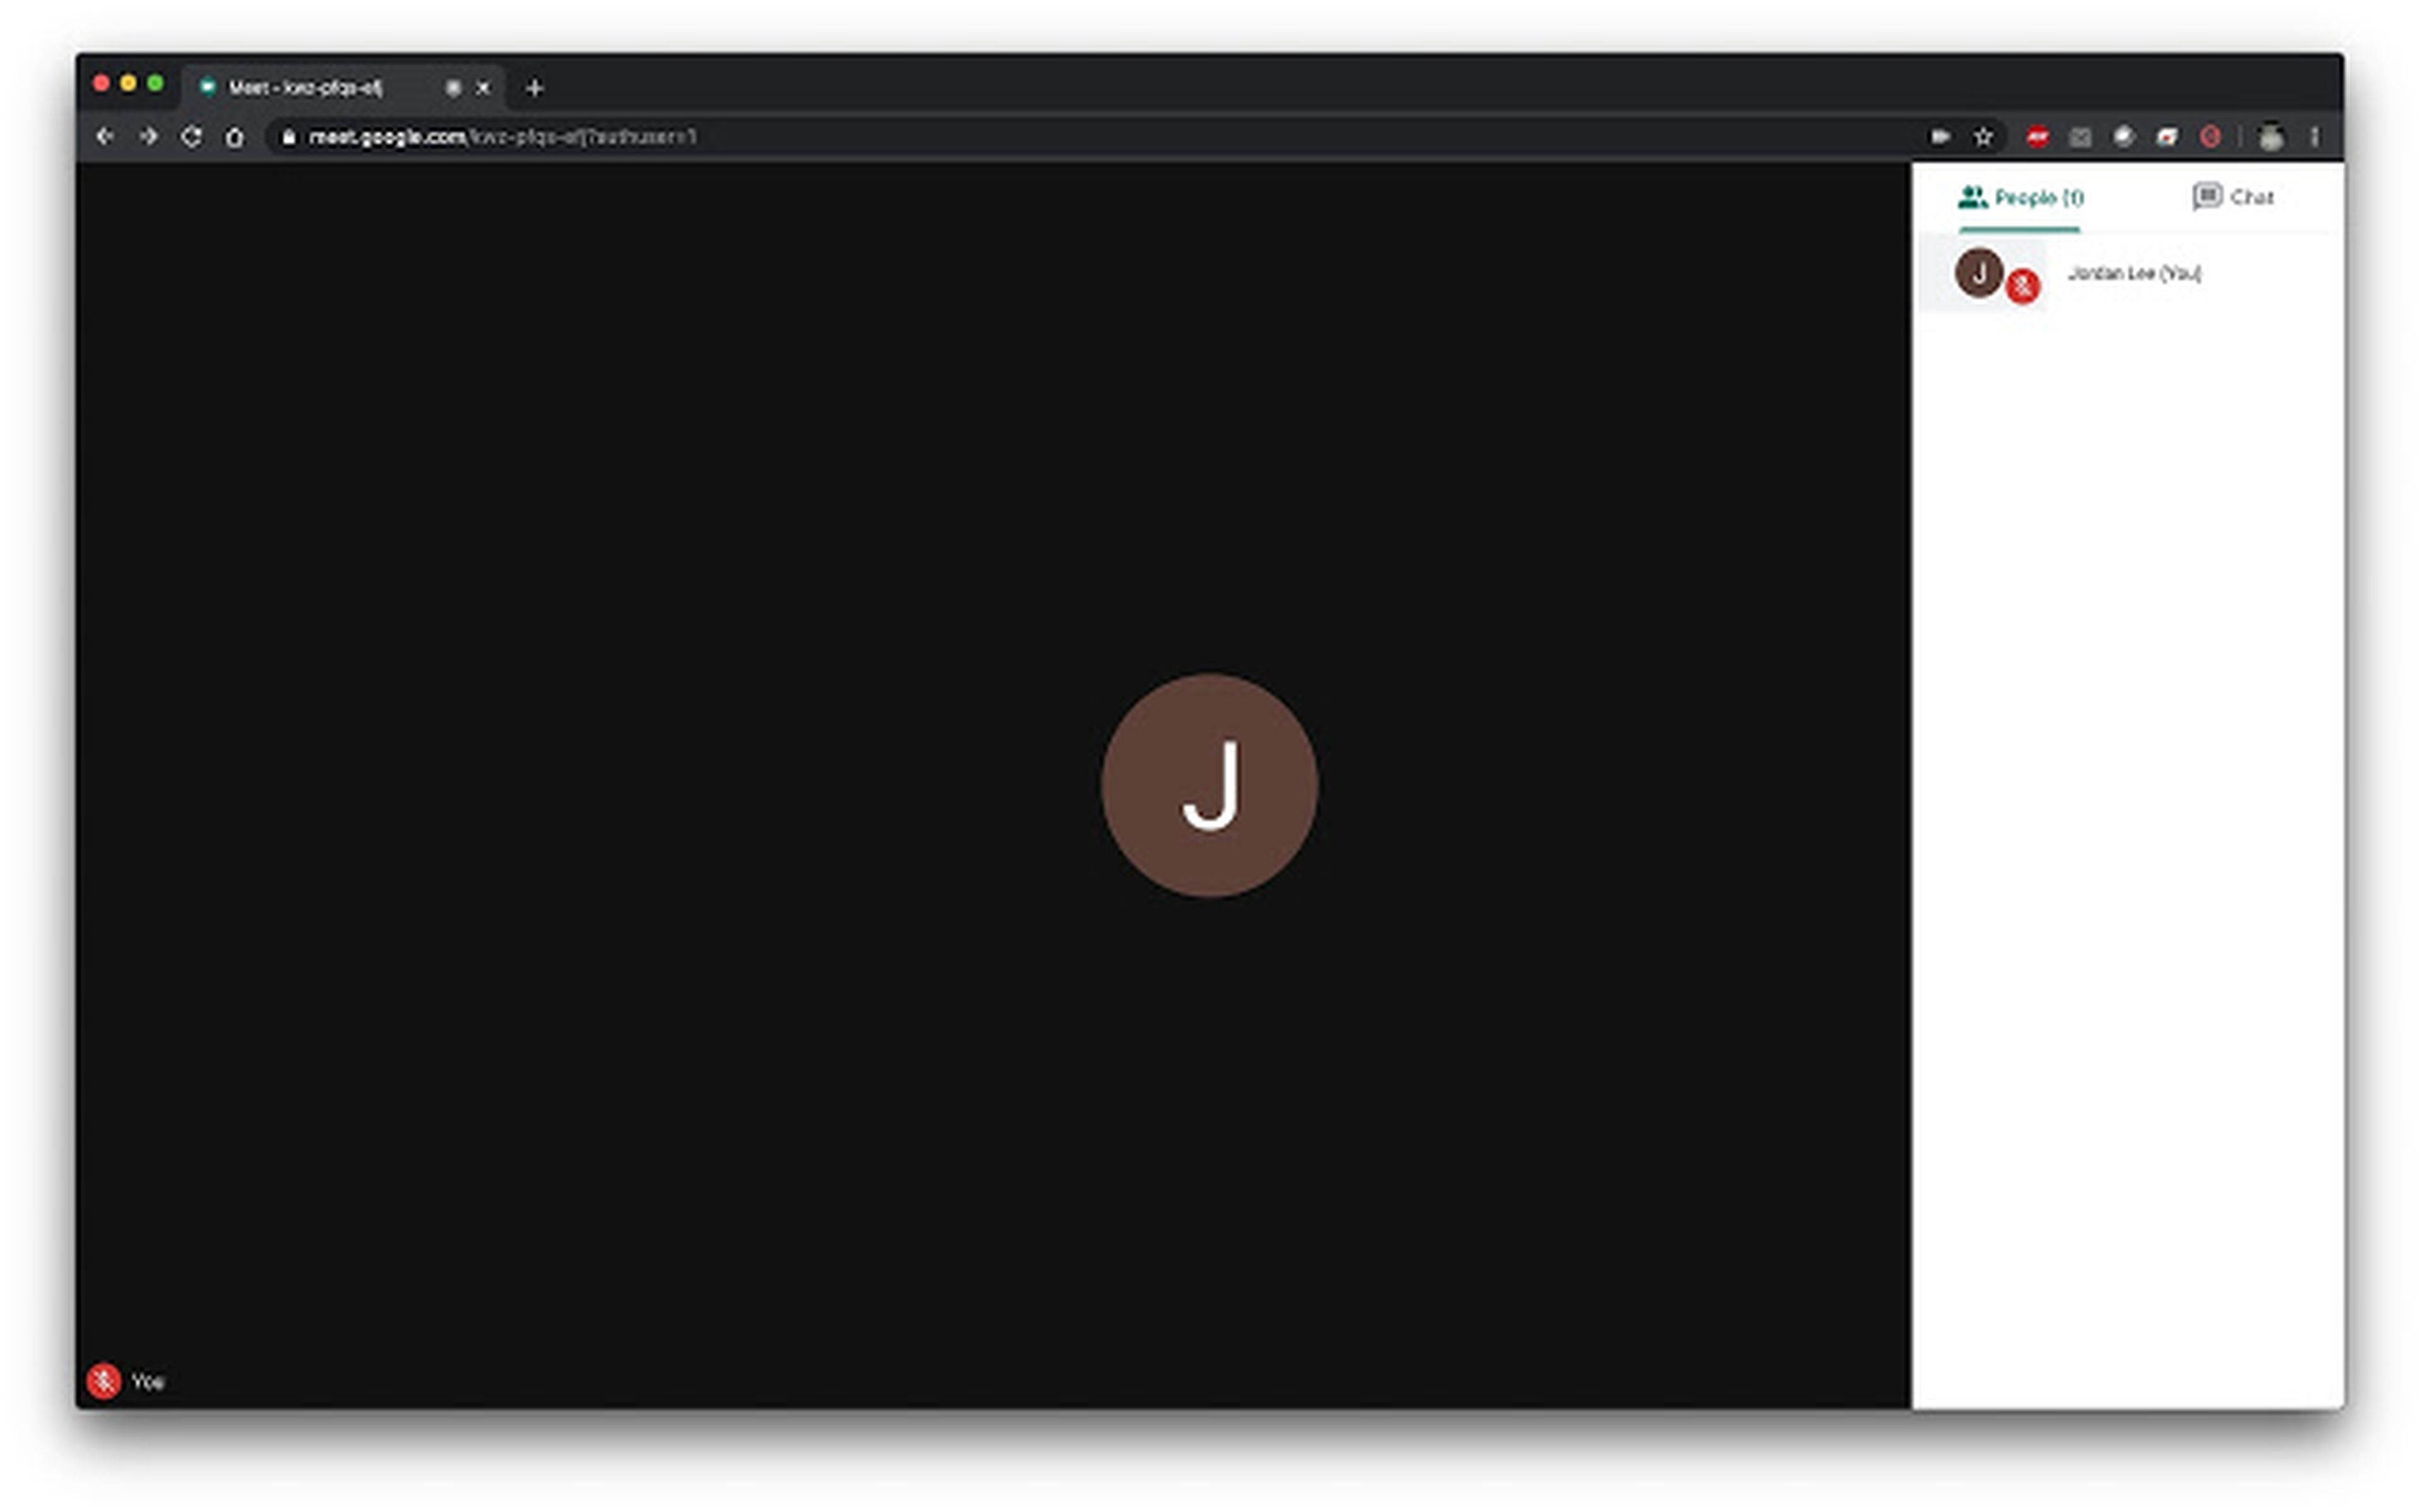The width and height of the screenshot is (2420, 1512).
Task: Open the browser home page
Action: pos(234,137)
